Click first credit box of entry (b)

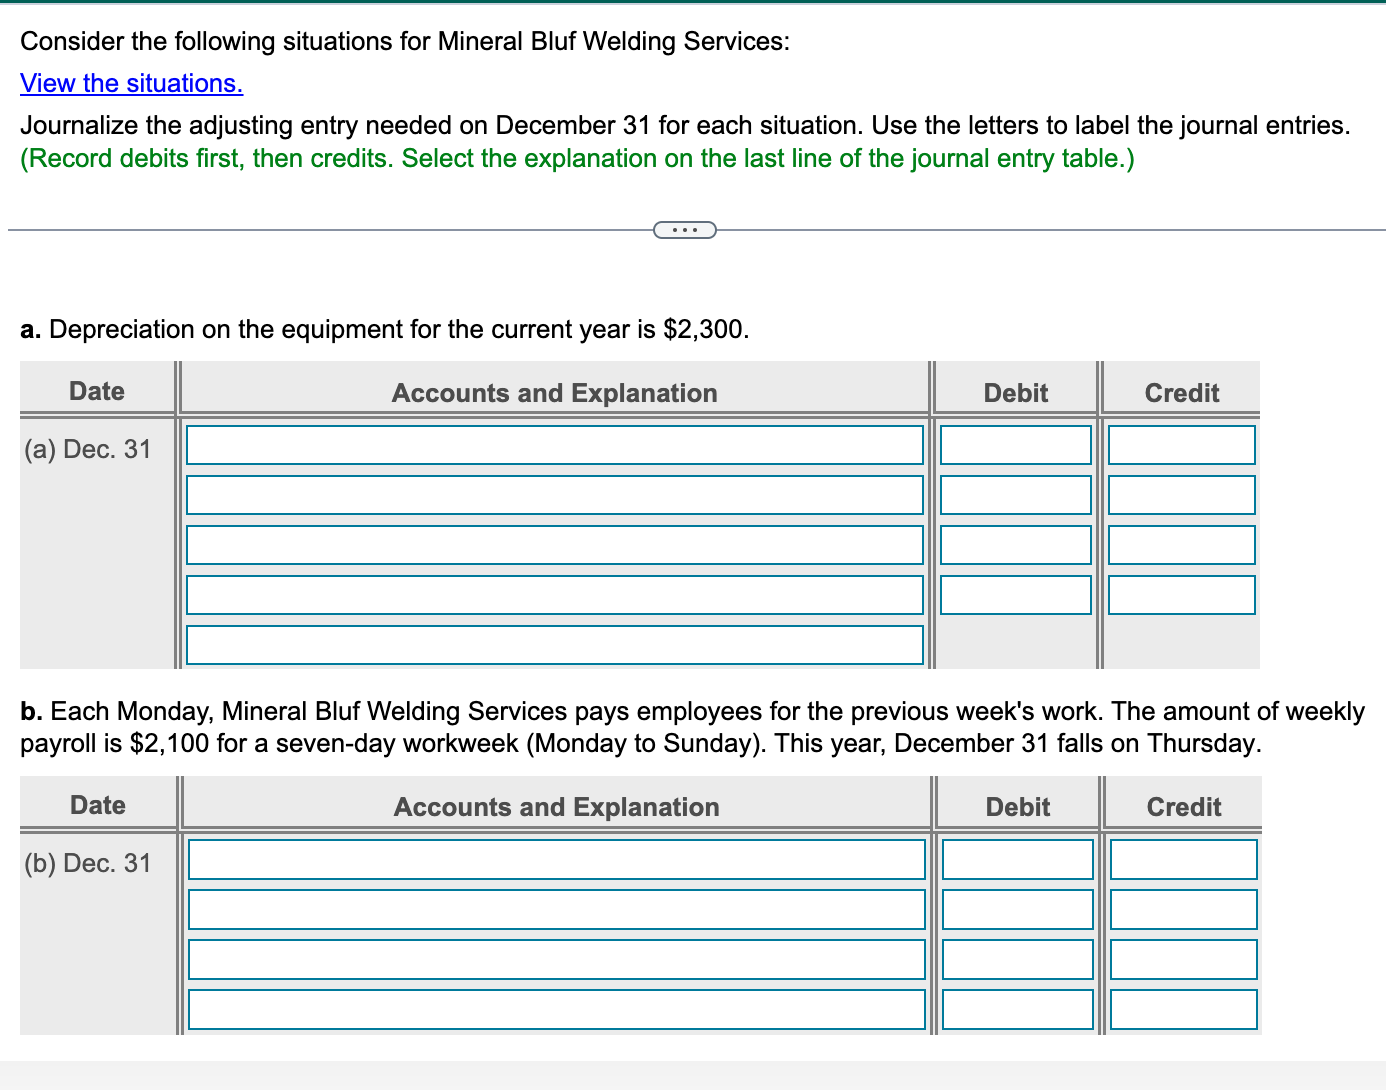[1184, 860]
